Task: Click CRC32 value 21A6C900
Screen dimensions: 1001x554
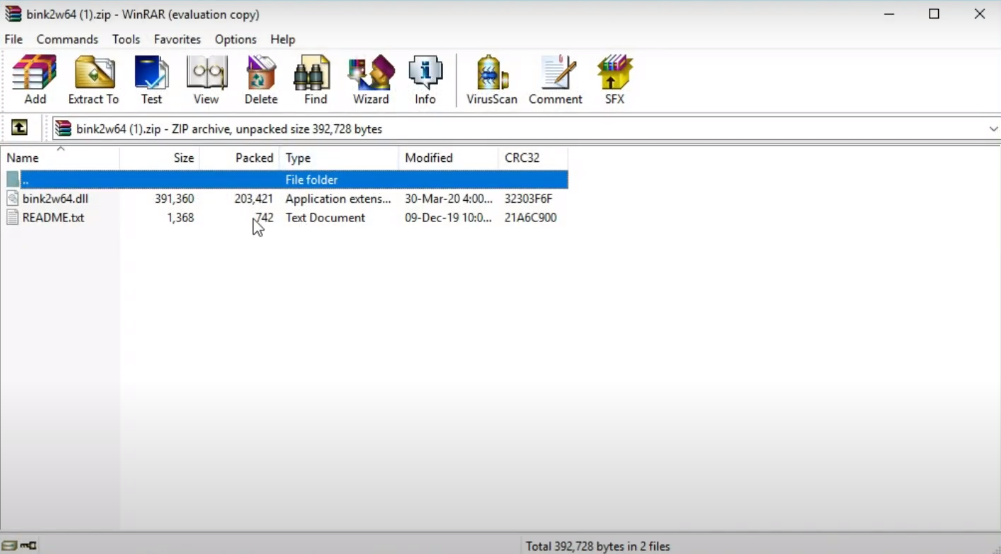Action: 531,218
